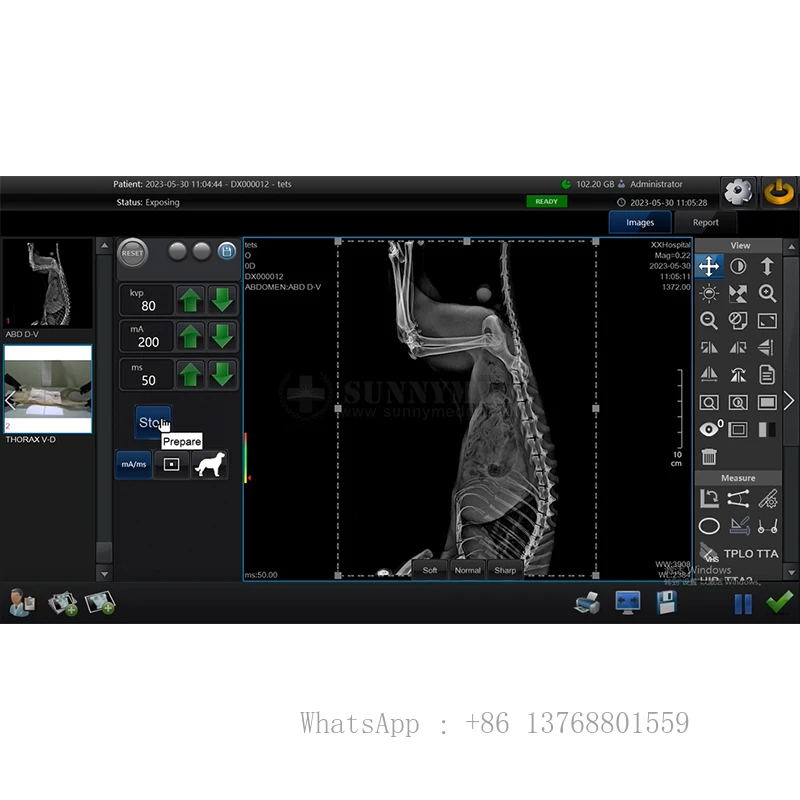
Task: Activate the brightness sun tool
Action: click(709, 293)
